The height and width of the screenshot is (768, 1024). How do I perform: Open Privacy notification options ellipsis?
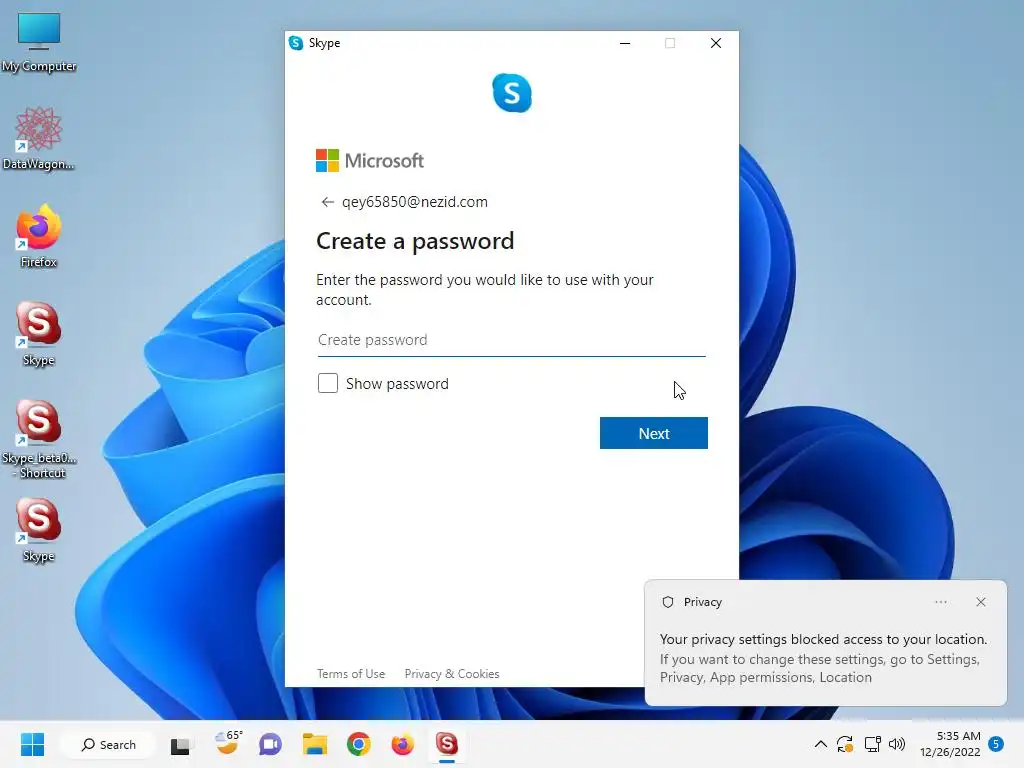(940, 602)
